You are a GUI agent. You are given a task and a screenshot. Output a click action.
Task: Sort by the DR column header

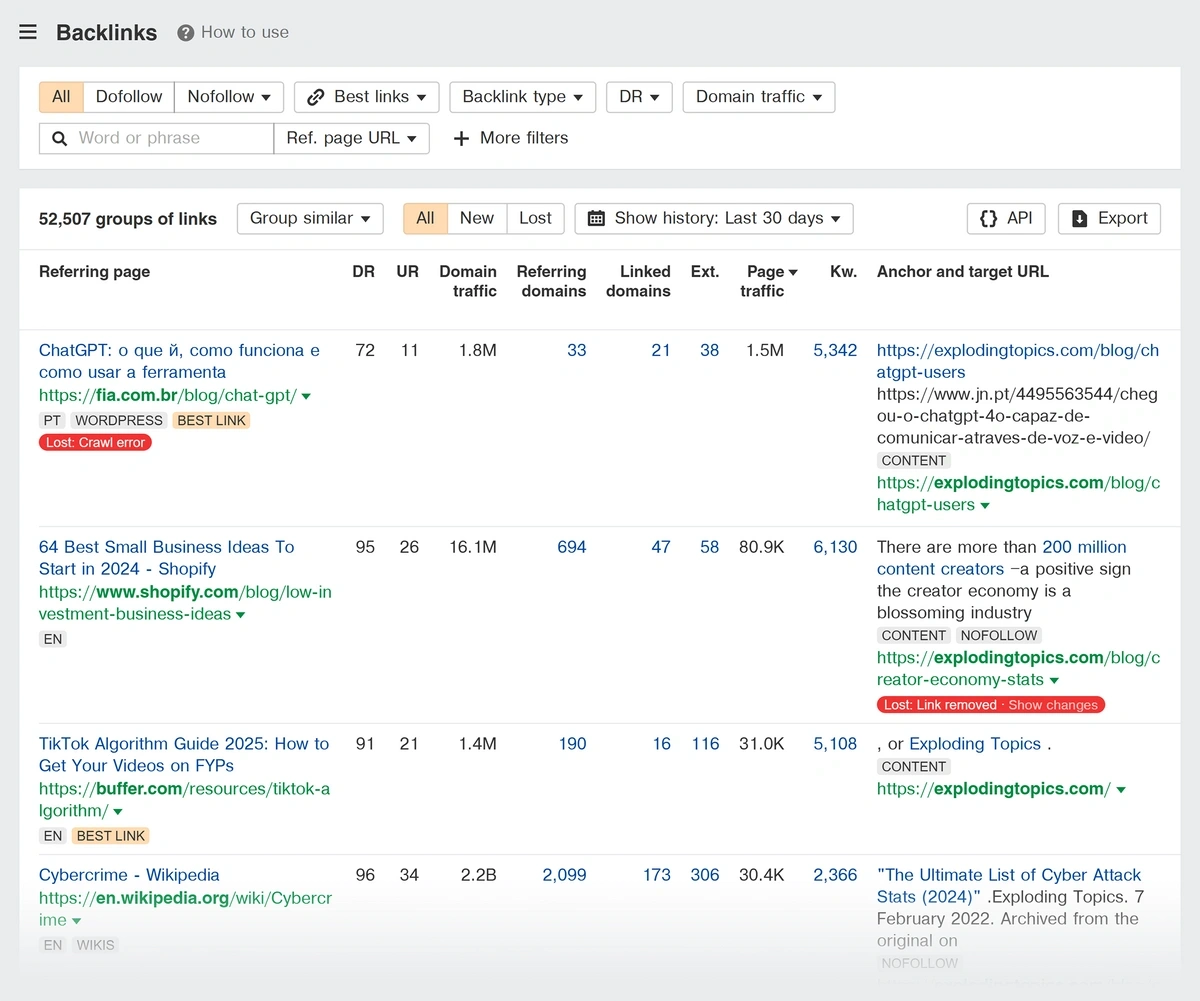(x=363, y=272)
